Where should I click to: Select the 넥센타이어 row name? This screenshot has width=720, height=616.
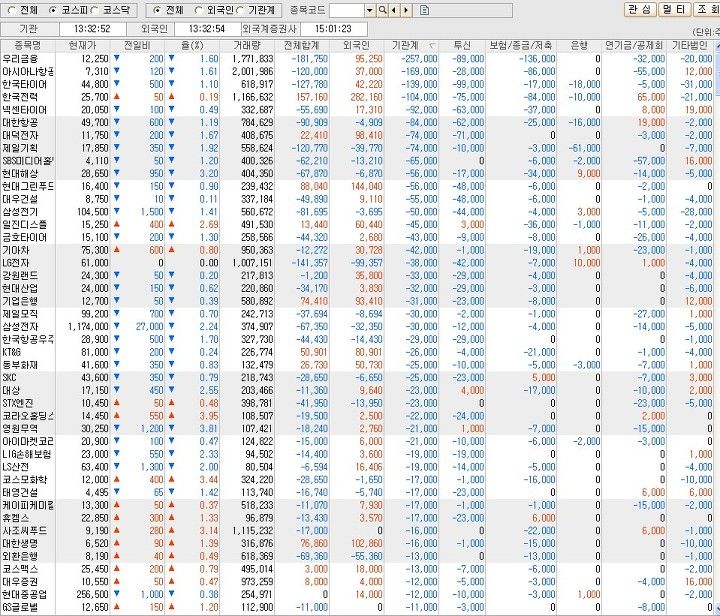pos(24,110)
